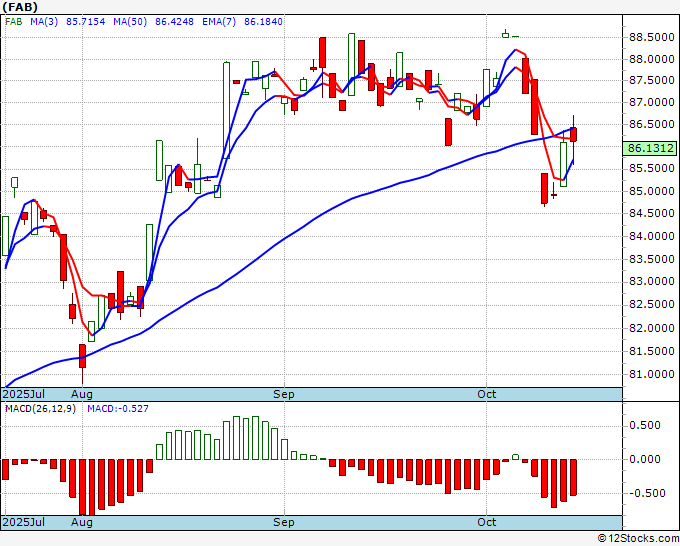680x546 pixels.
Task: Click the EMA(7) value 86.1840
Action: 263,22
